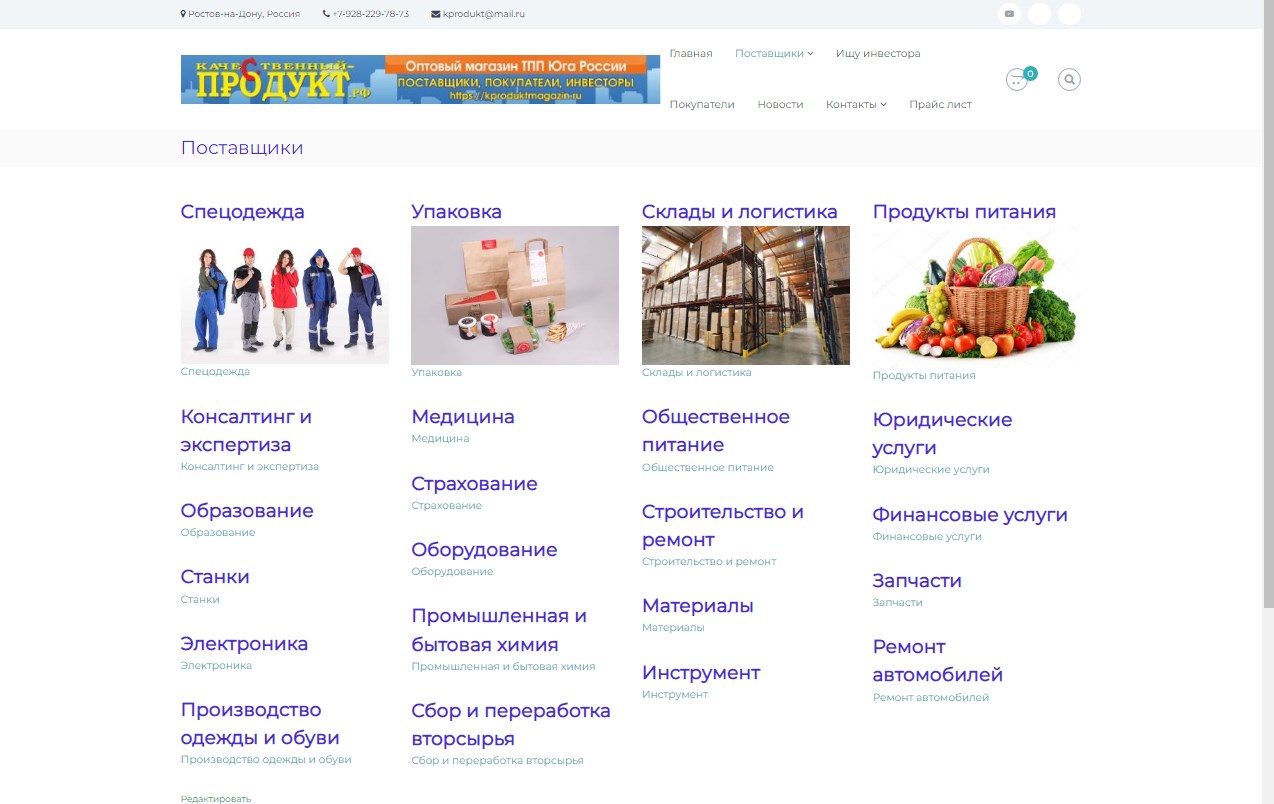This screenshot has width=1274, height=804.
Task: Click the envelope icon beside kprodukt@mail.ru
Action: coord(435,14)
